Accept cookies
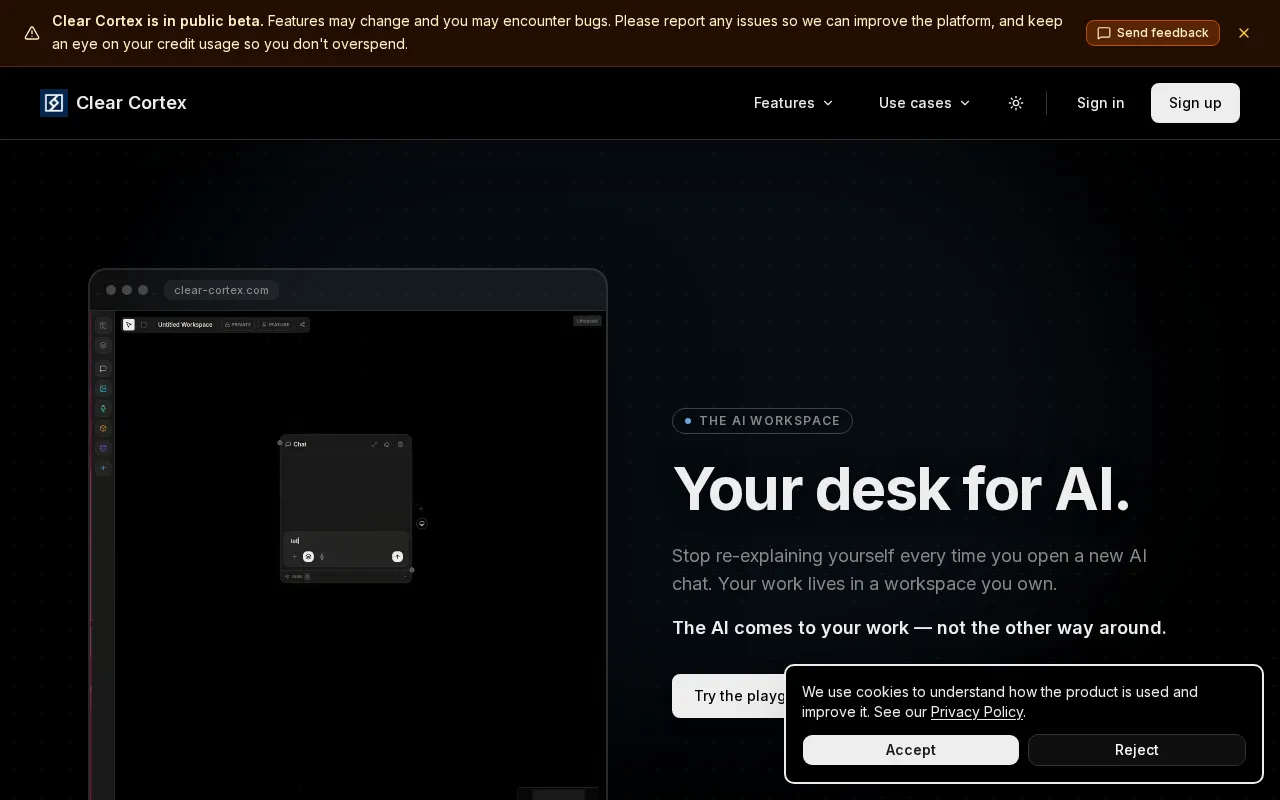 point(911,750)
